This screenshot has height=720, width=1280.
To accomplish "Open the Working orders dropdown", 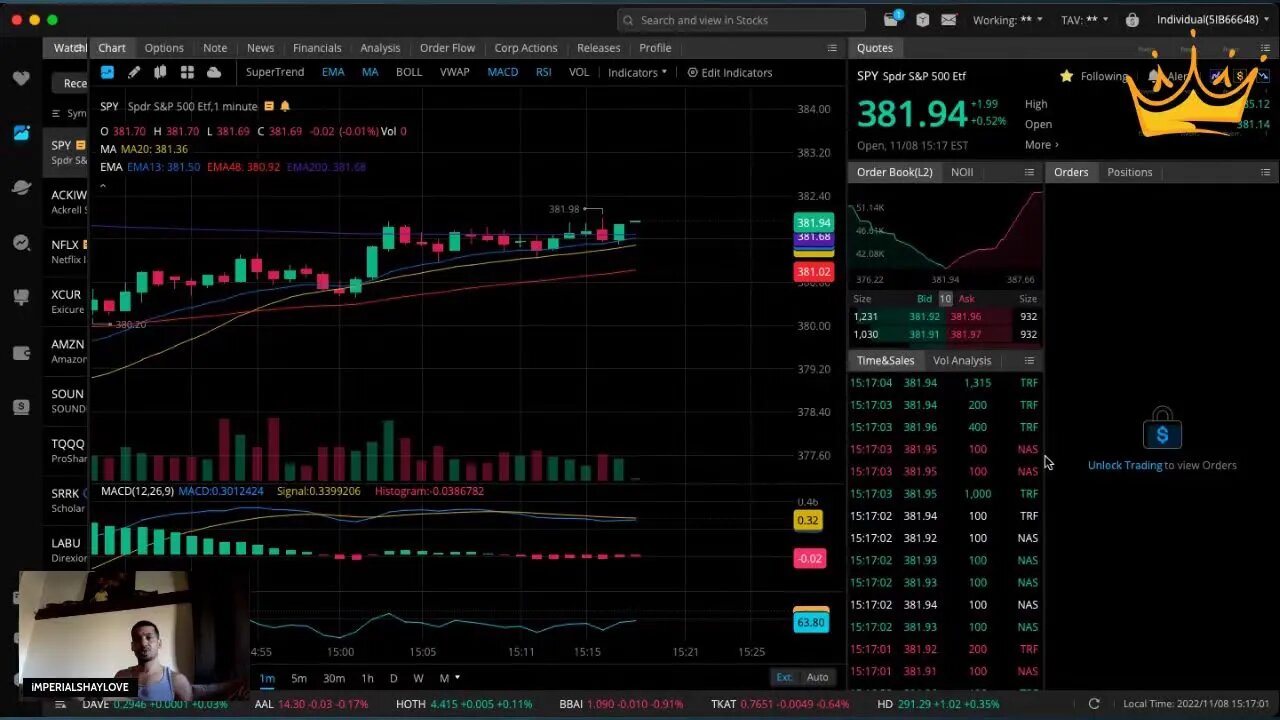I will [1008, 19].
